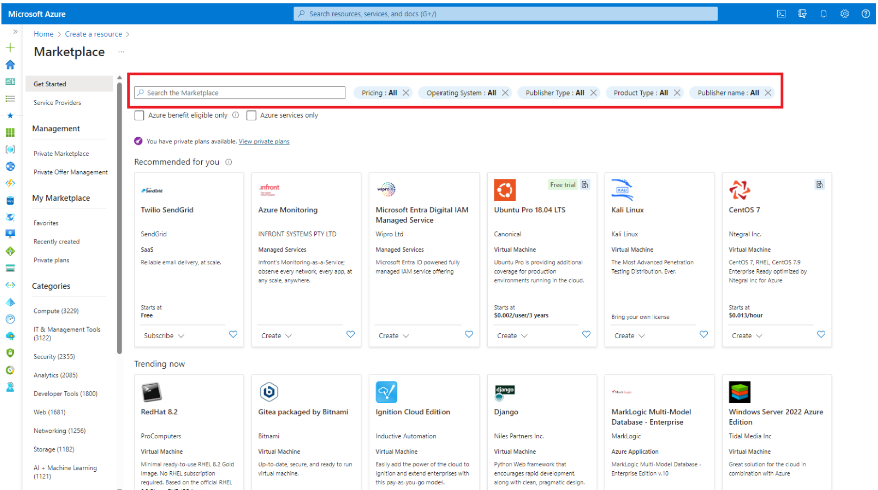Open Service Providers menu item
This screenshot has width=878, height=490.
pos(57,102)
